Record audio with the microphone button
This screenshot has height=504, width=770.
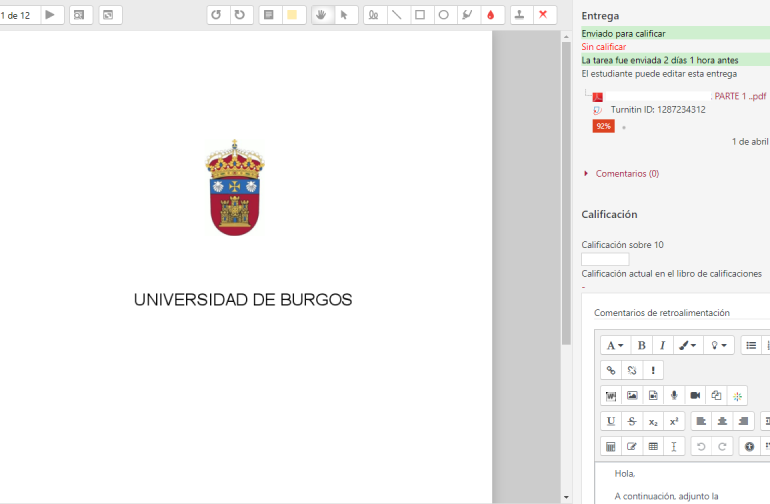pyautogui.click(x=674, y=395)
